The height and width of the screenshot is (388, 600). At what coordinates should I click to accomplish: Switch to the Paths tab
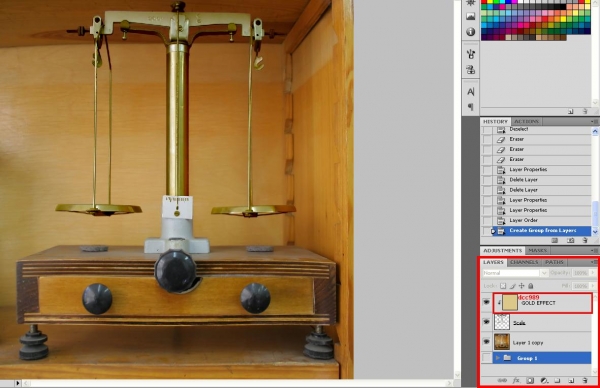(x=554, y=262)
